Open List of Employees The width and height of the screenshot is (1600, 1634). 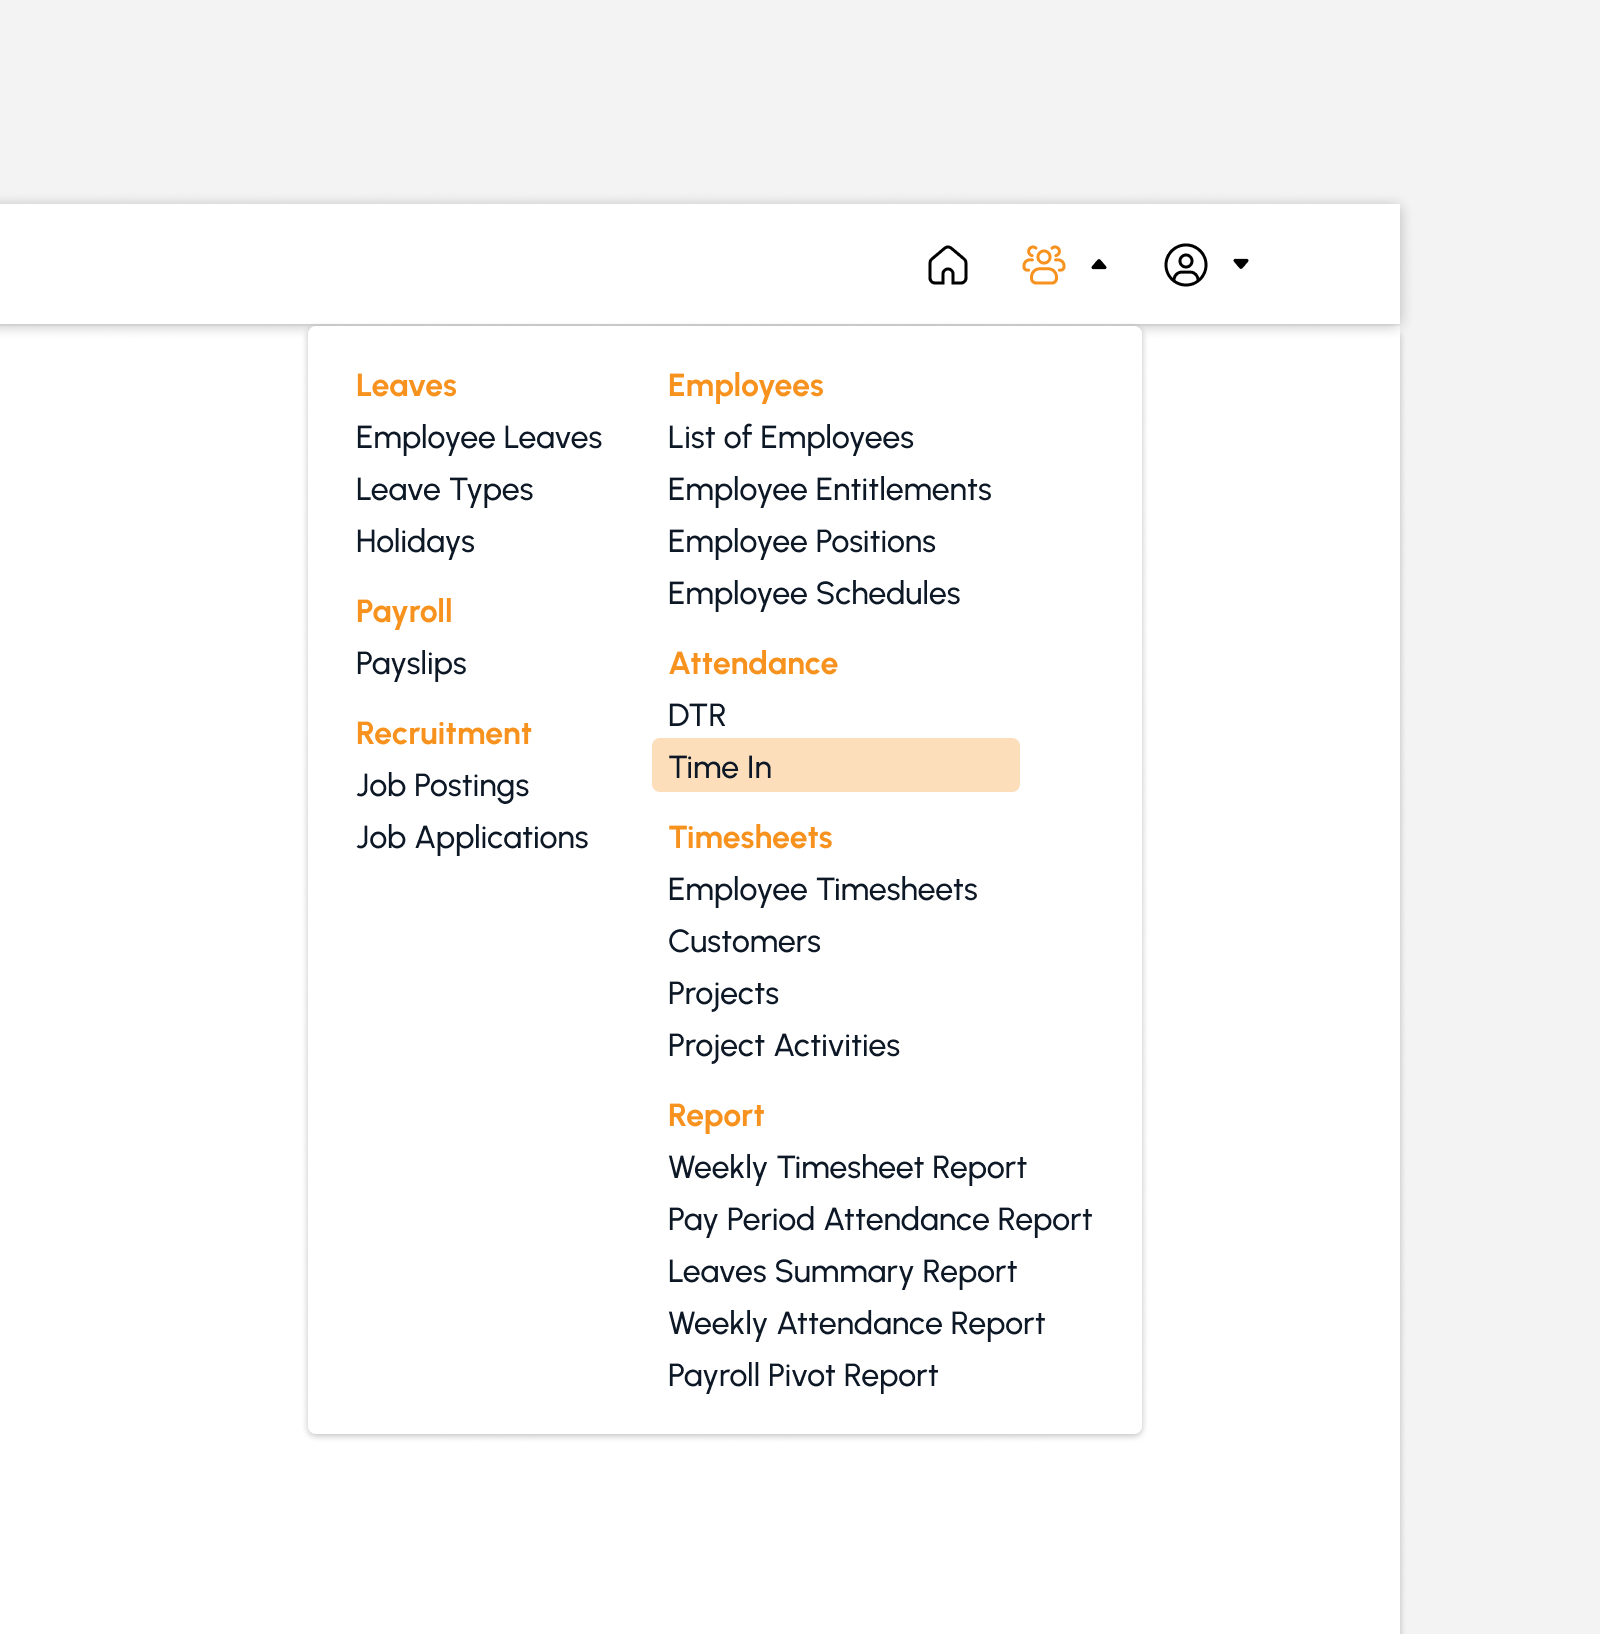click(x=790, y=438)
